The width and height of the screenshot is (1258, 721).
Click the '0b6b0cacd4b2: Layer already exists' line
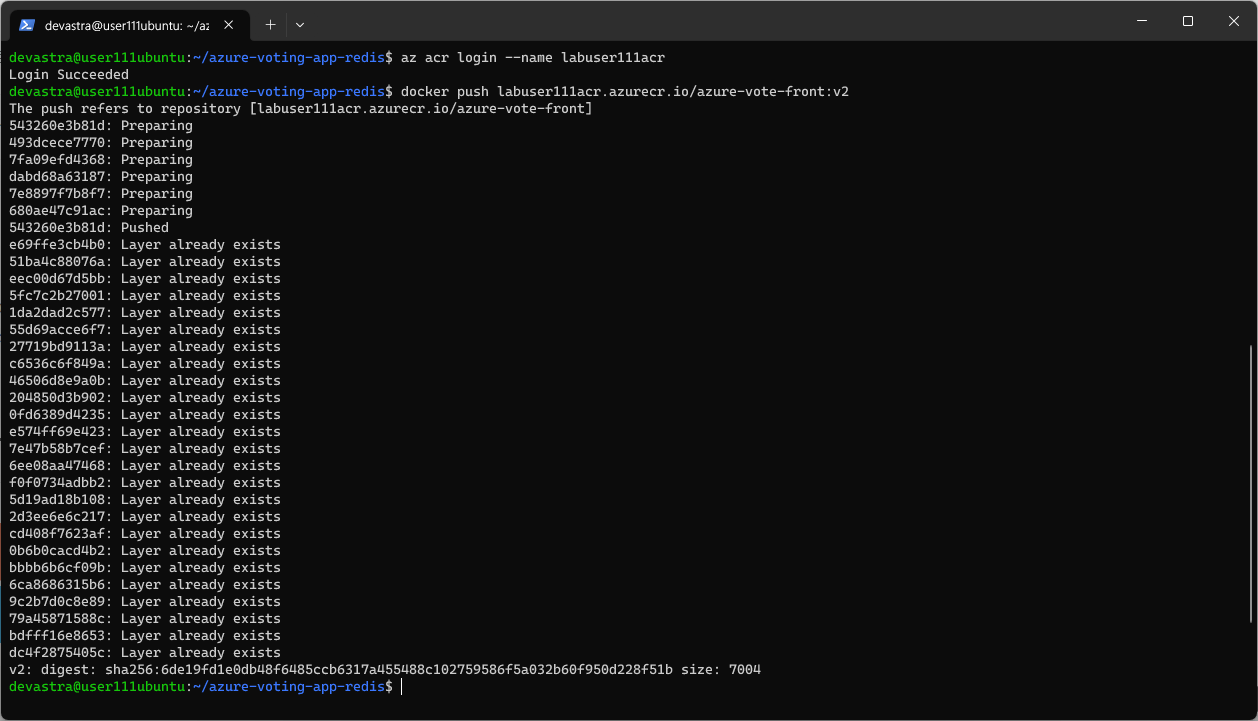click(x=145, y=550)
